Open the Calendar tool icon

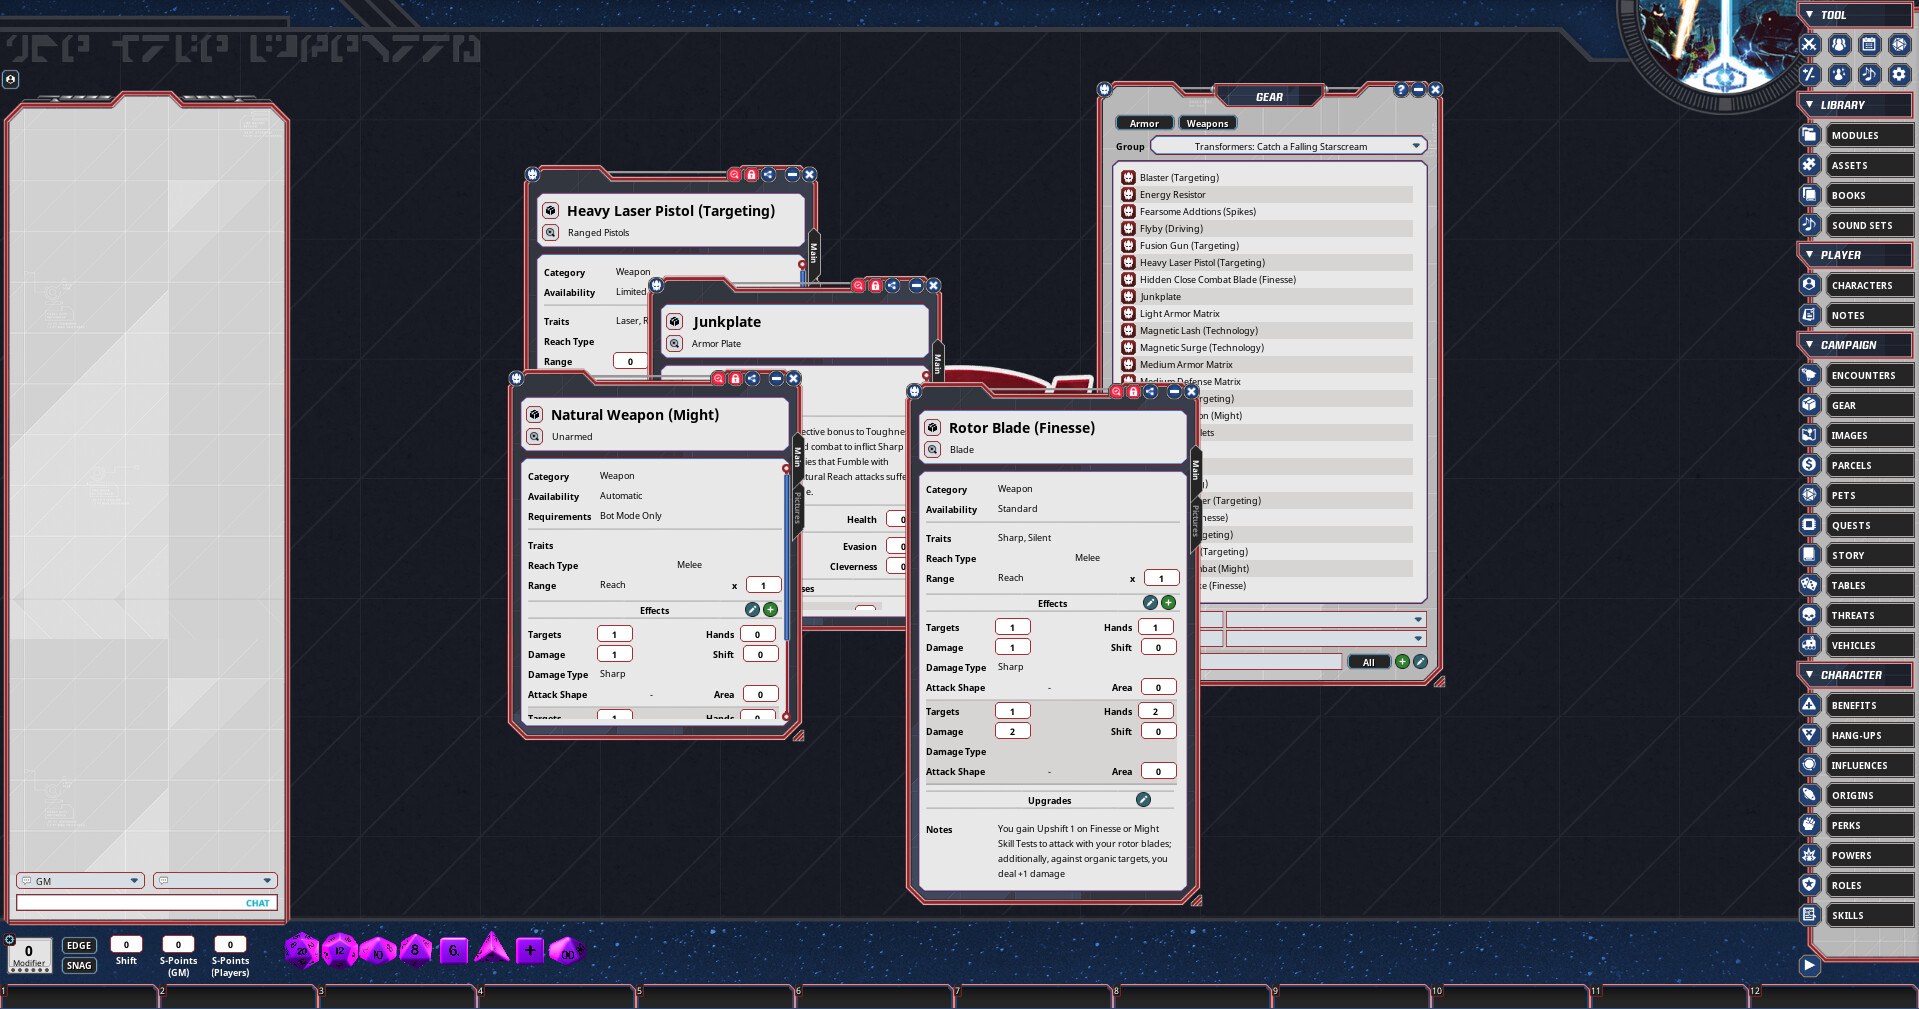coord(1869,45)
